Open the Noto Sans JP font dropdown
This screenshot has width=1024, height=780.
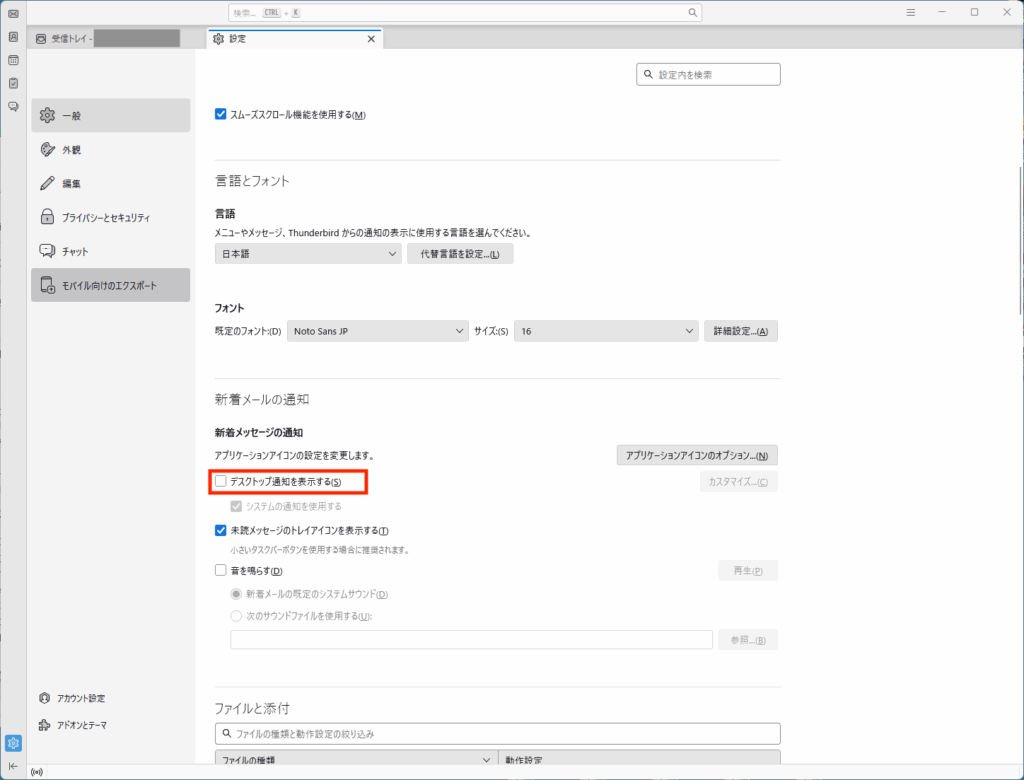point(377,331)
